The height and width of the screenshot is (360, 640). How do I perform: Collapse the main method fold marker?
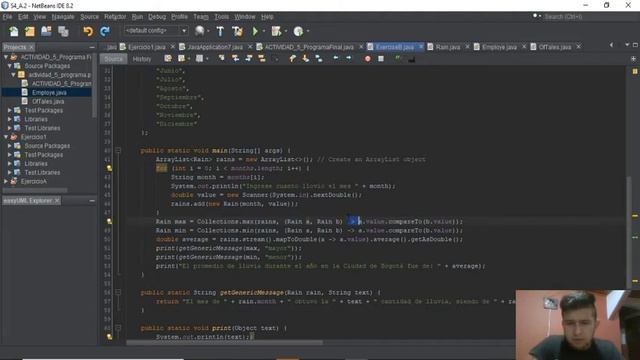[x=118, y=151]
